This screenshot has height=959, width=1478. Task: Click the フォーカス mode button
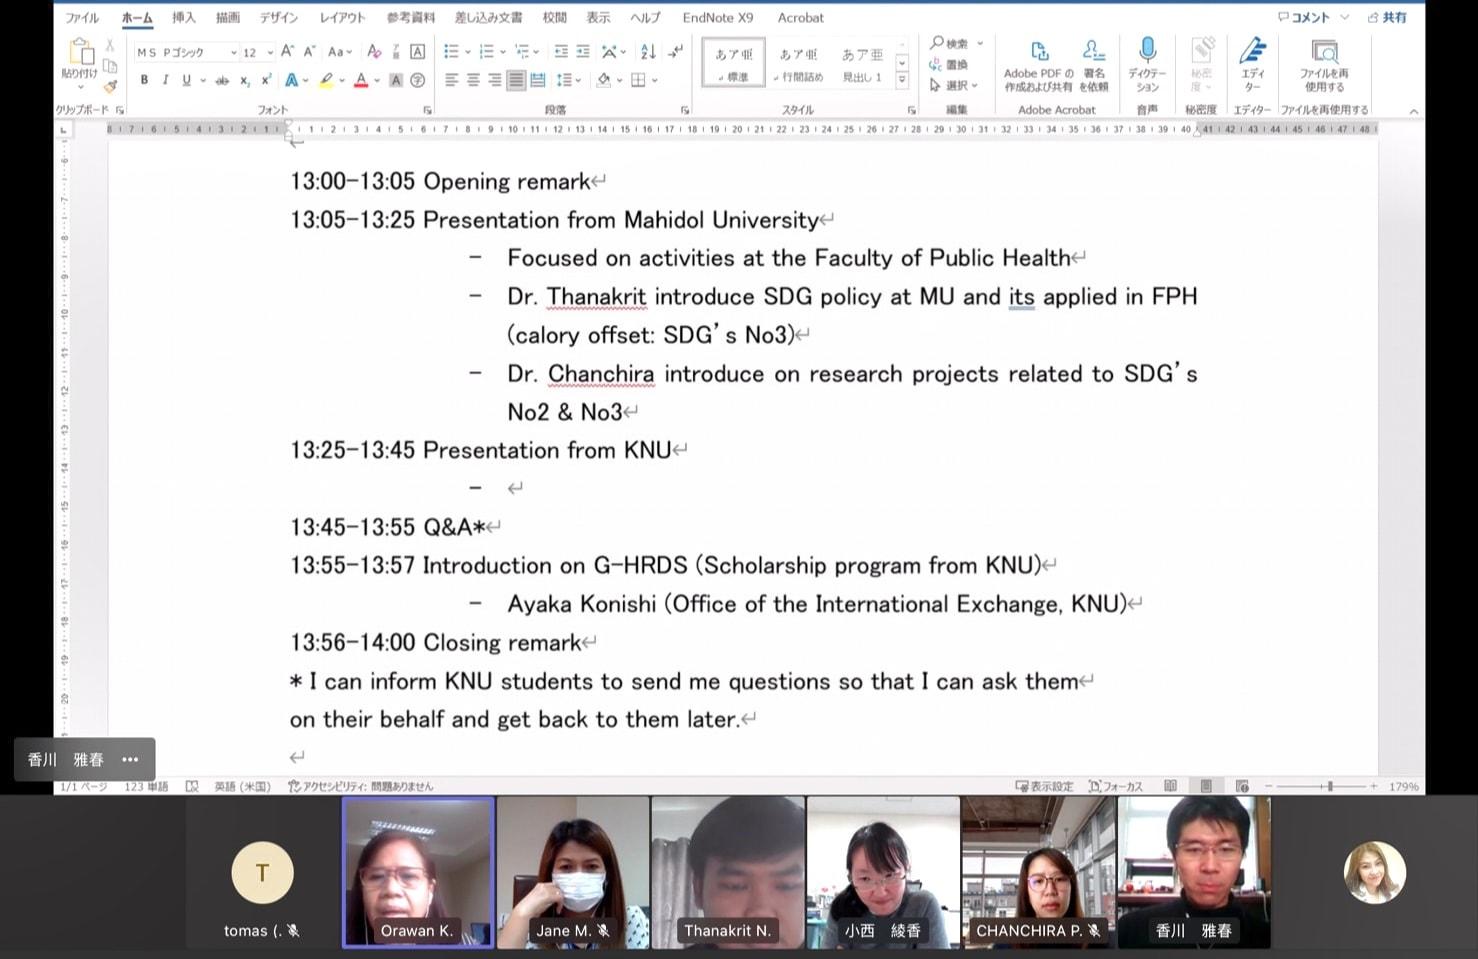click(x=1115, y=786)
